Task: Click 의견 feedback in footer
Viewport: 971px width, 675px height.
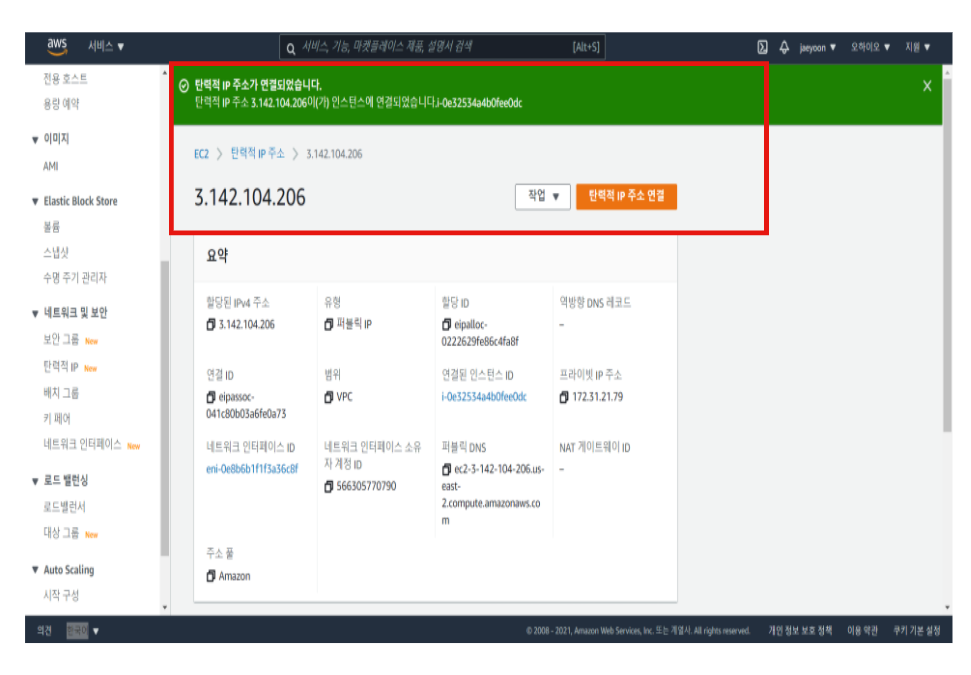Action: (44, 630)
